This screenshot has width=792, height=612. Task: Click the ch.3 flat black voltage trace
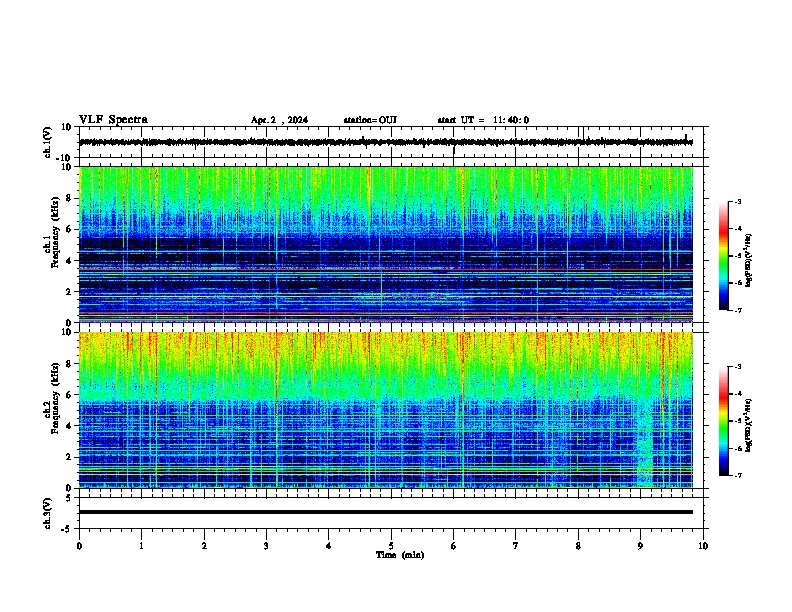[x=386, y=512]
